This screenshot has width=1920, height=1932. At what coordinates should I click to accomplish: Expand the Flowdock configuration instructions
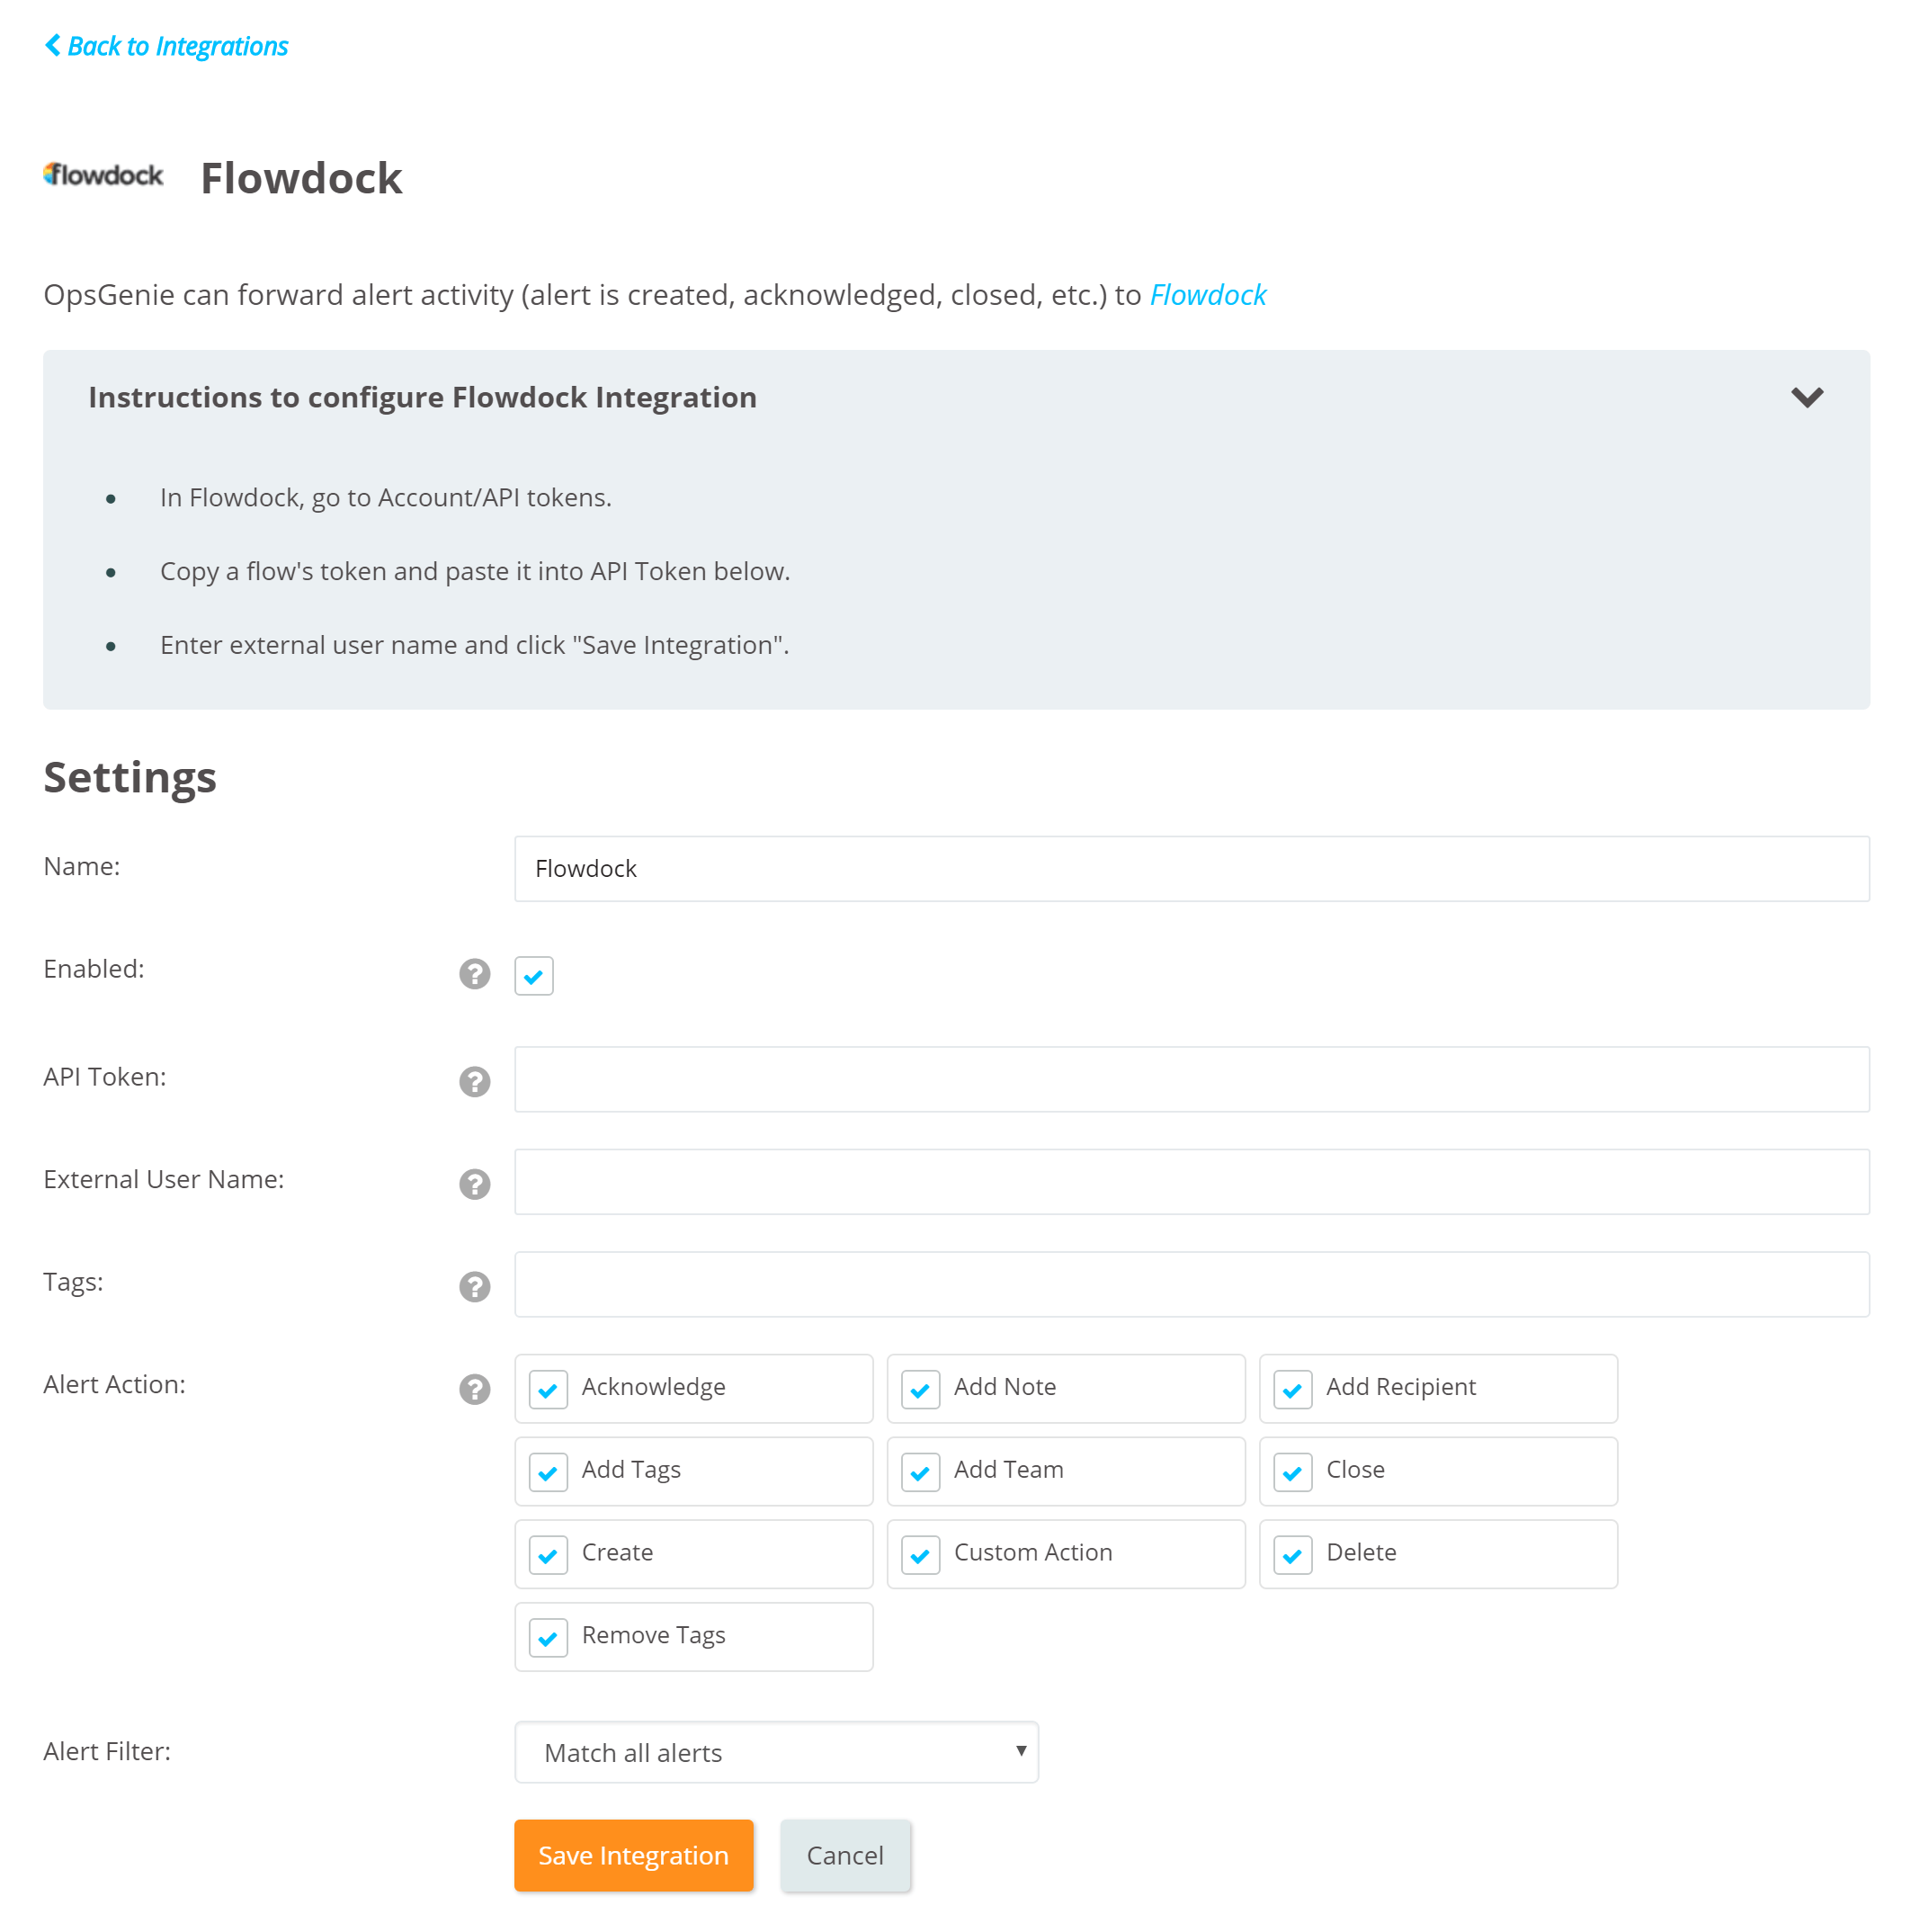pyautogui.click(x=1808, y=396)
